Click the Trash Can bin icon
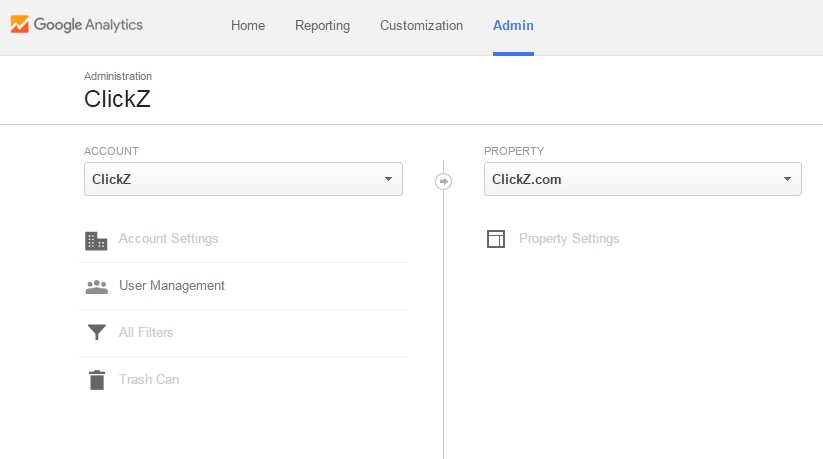Viewport: 823px width, 459px height. tap(96, 380)
